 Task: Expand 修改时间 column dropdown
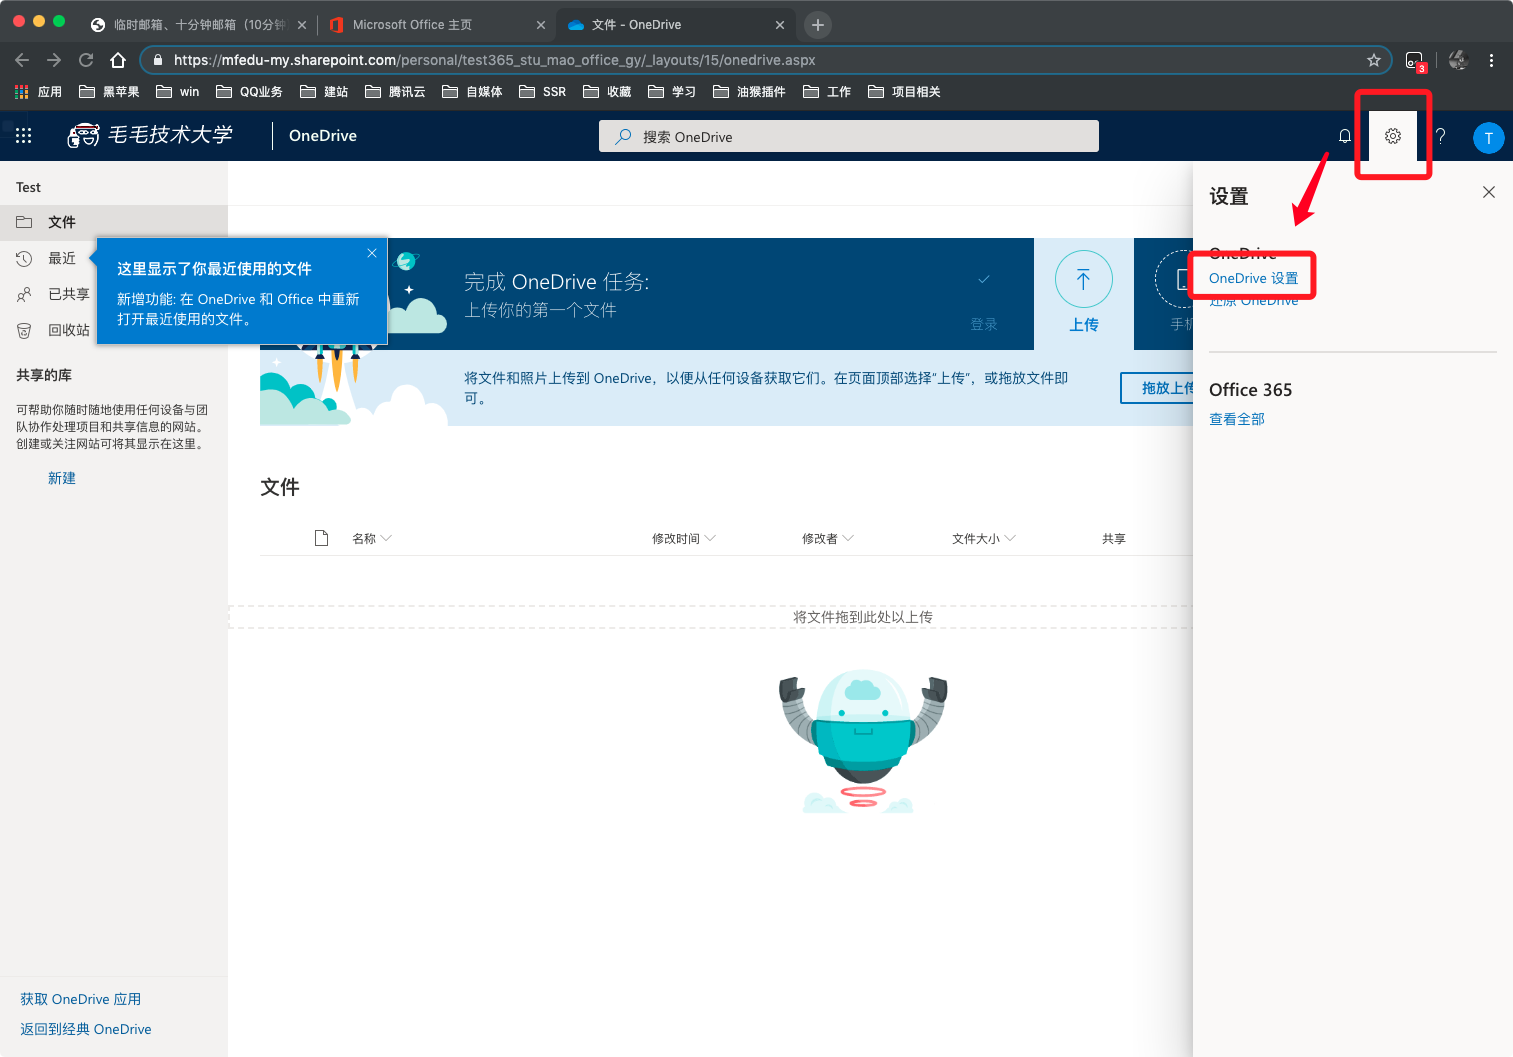point(684,538)
